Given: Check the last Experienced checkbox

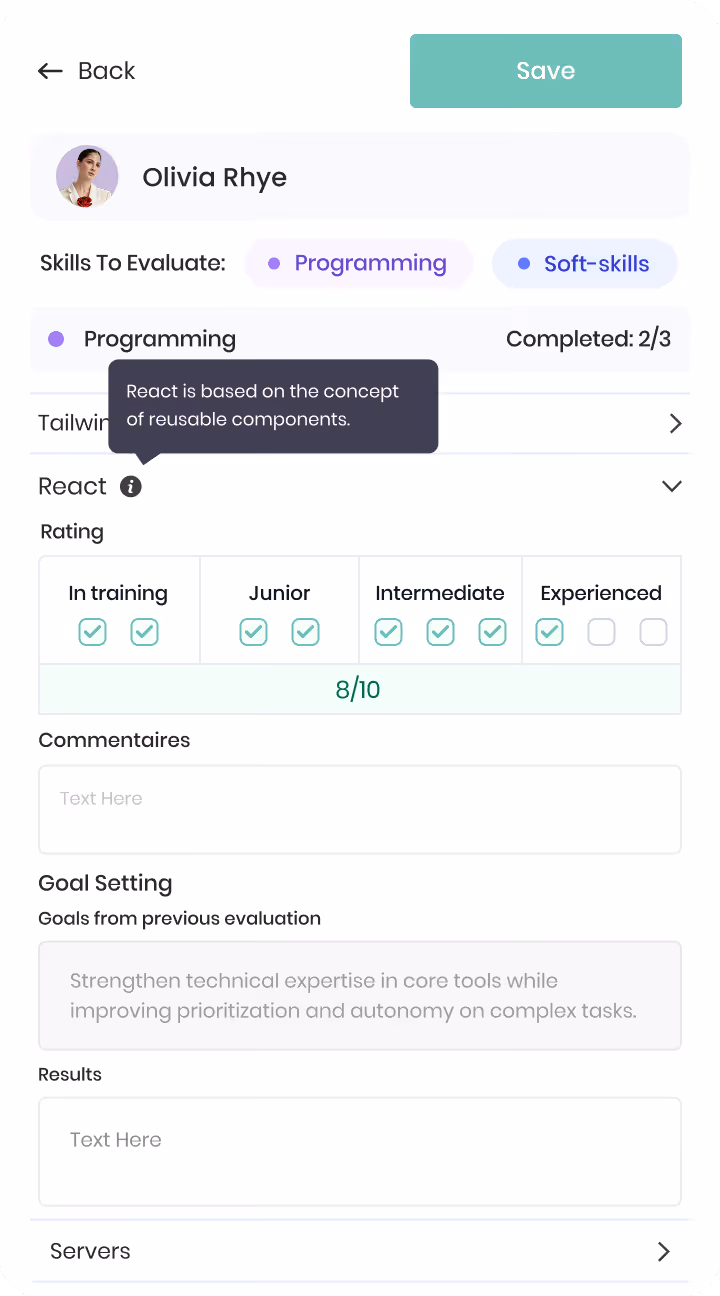Looking at the screenshot, I should tap(653, 632).
